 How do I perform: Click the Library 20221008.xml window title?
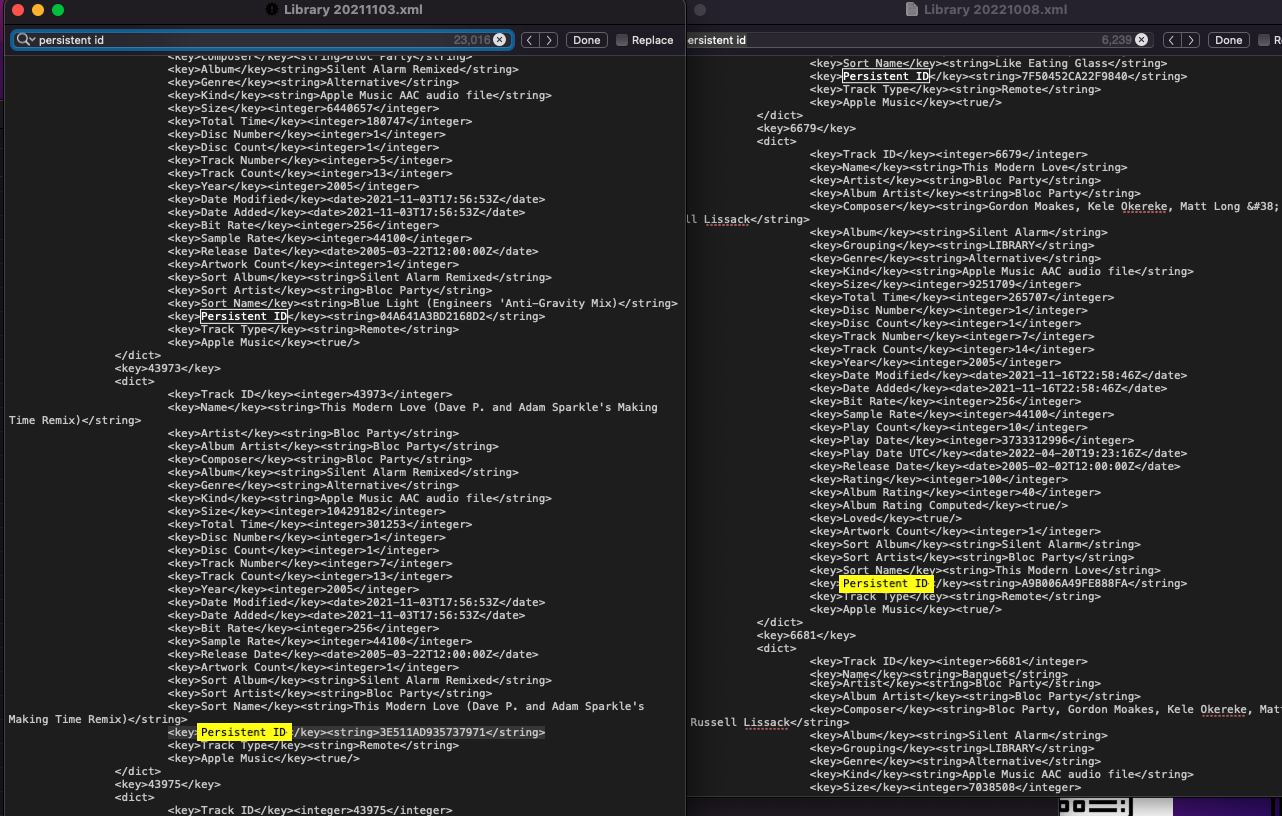pos(996,10)
